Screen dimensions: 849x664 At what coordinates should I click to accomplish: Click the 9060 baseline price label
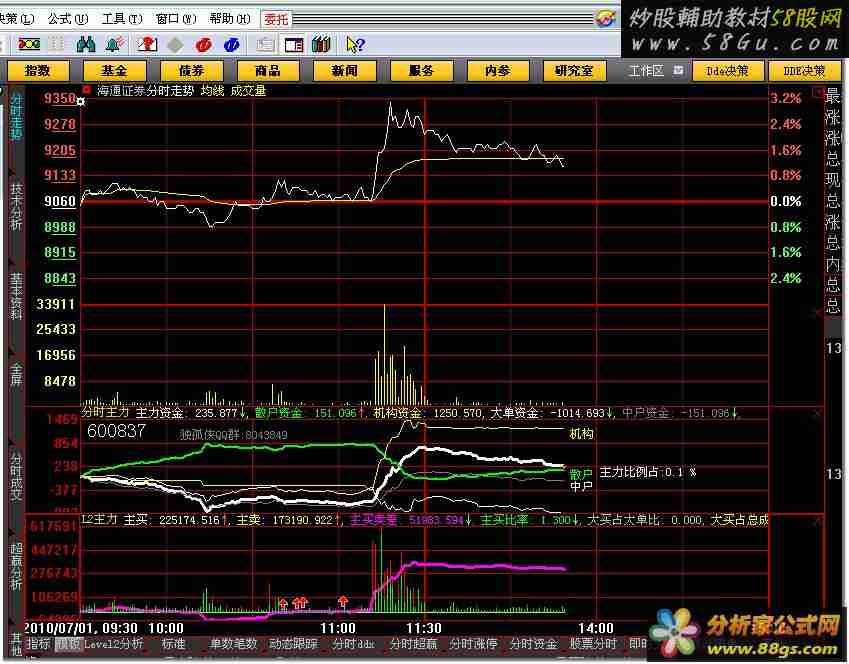pos(60,201)
